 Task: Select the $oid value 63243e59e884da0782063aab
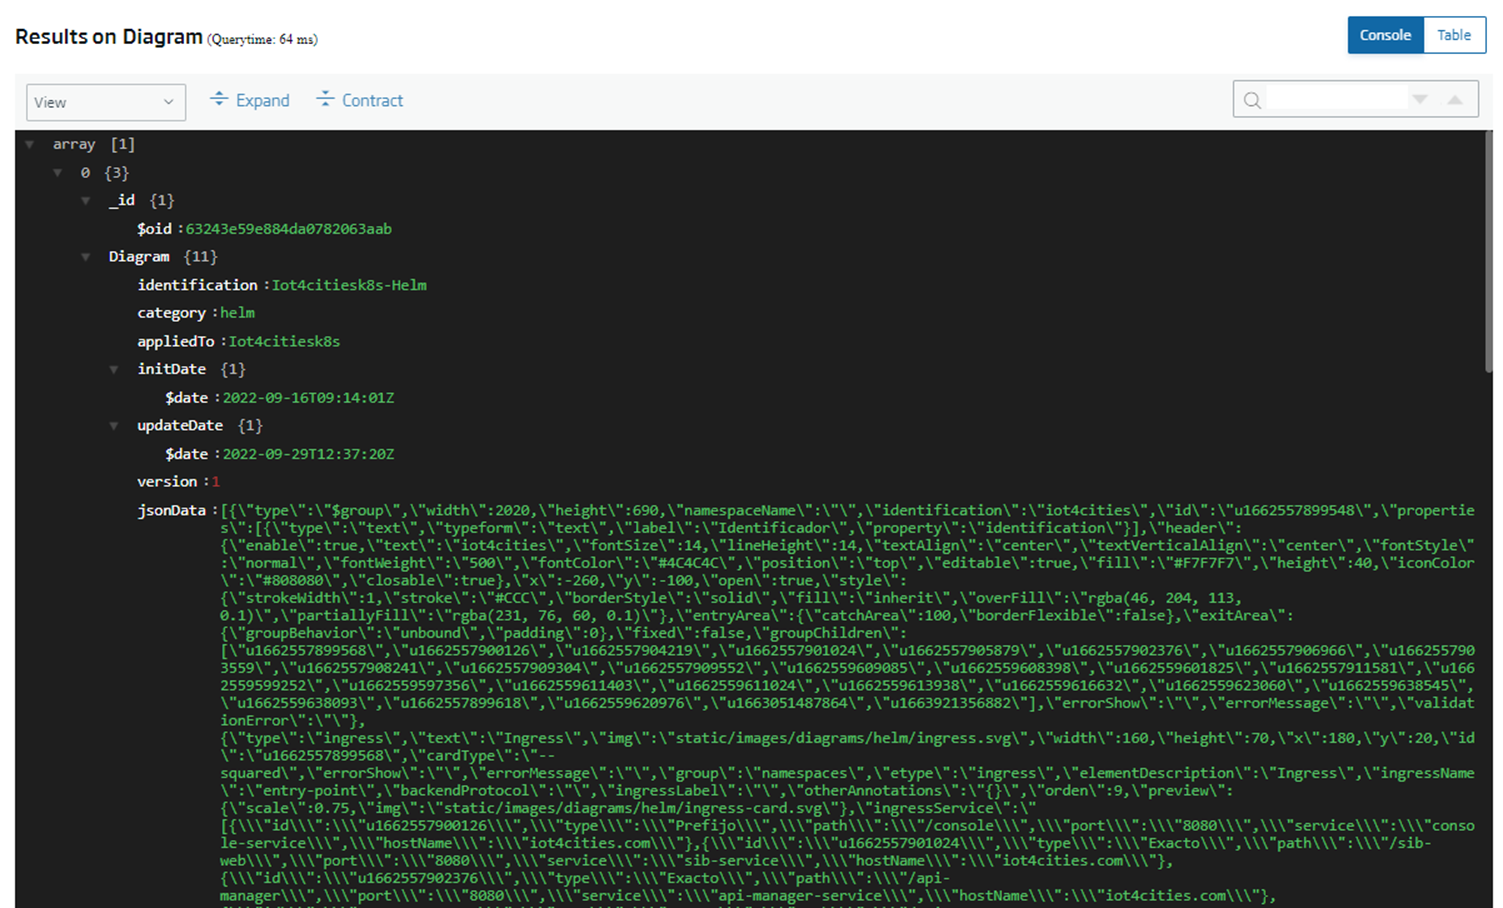287,228
